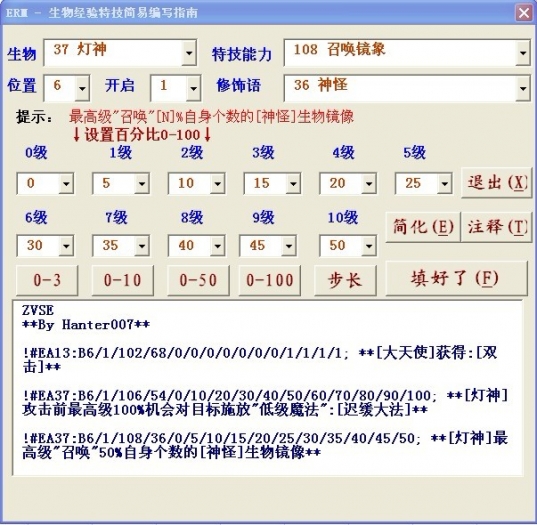Click the !#EA13 大天使 script line
The width and height of the screenshot is (537, 525).
pos(260,360)
